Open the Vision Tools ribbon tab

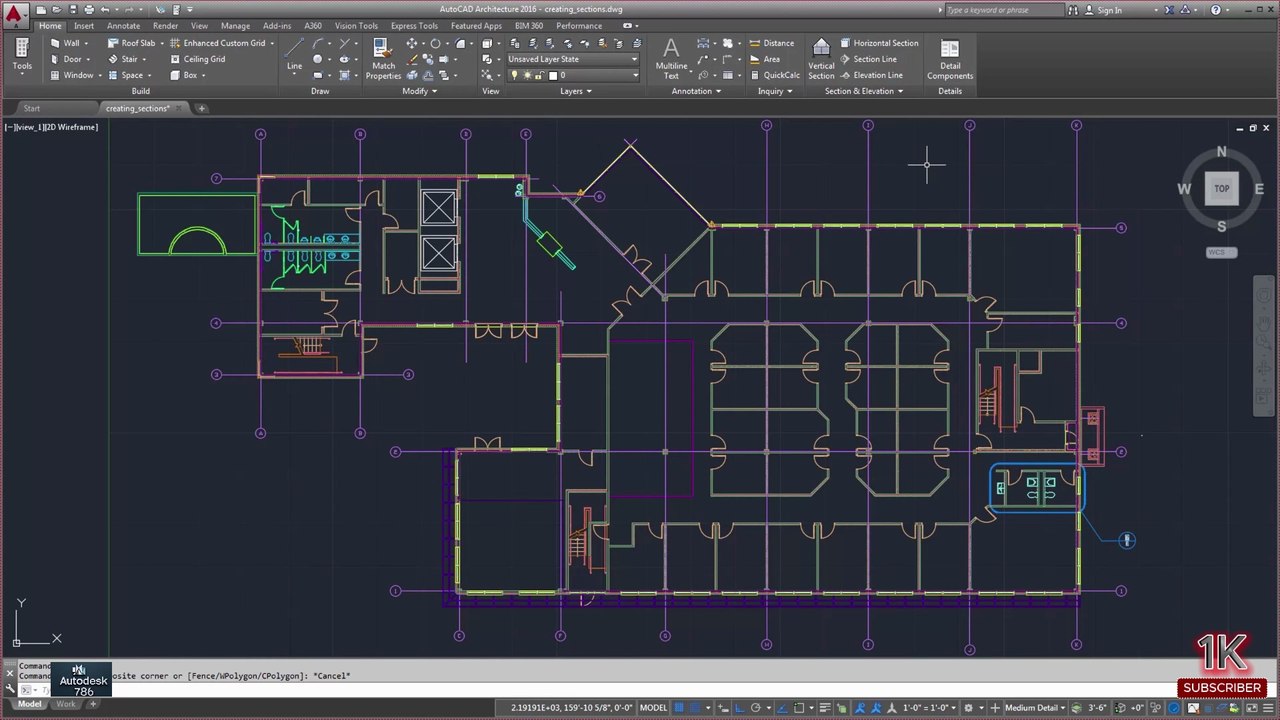(x=356, y=25)
